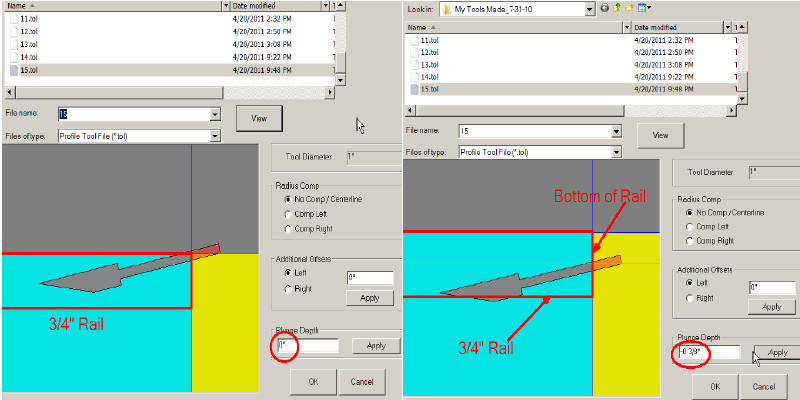The width and height of the screenshot is (800, 400).
Task: Click the Up One Level folder icon
Action: coord(617,9)
